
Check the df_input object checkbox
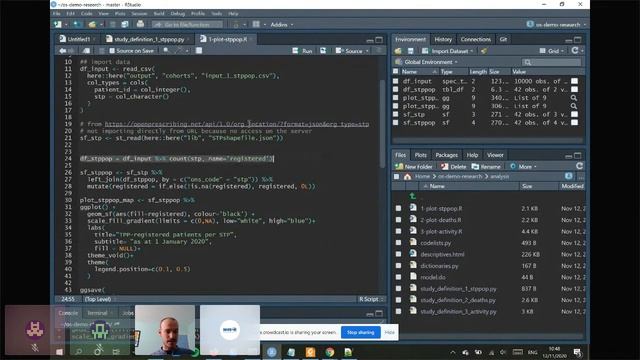pos(395,81)
